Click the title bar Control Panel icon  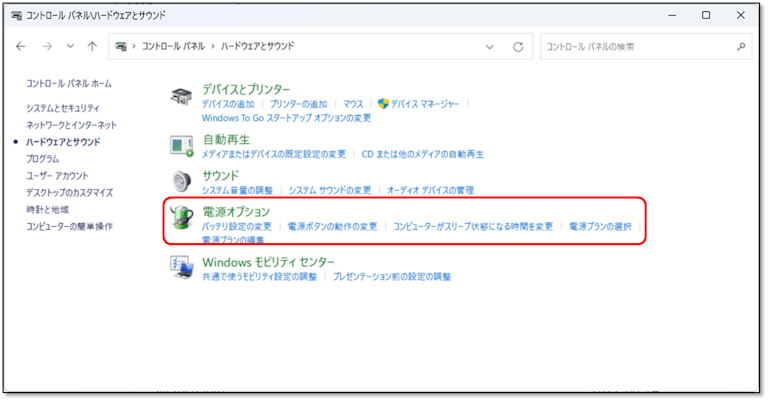(x=16, y=16)
